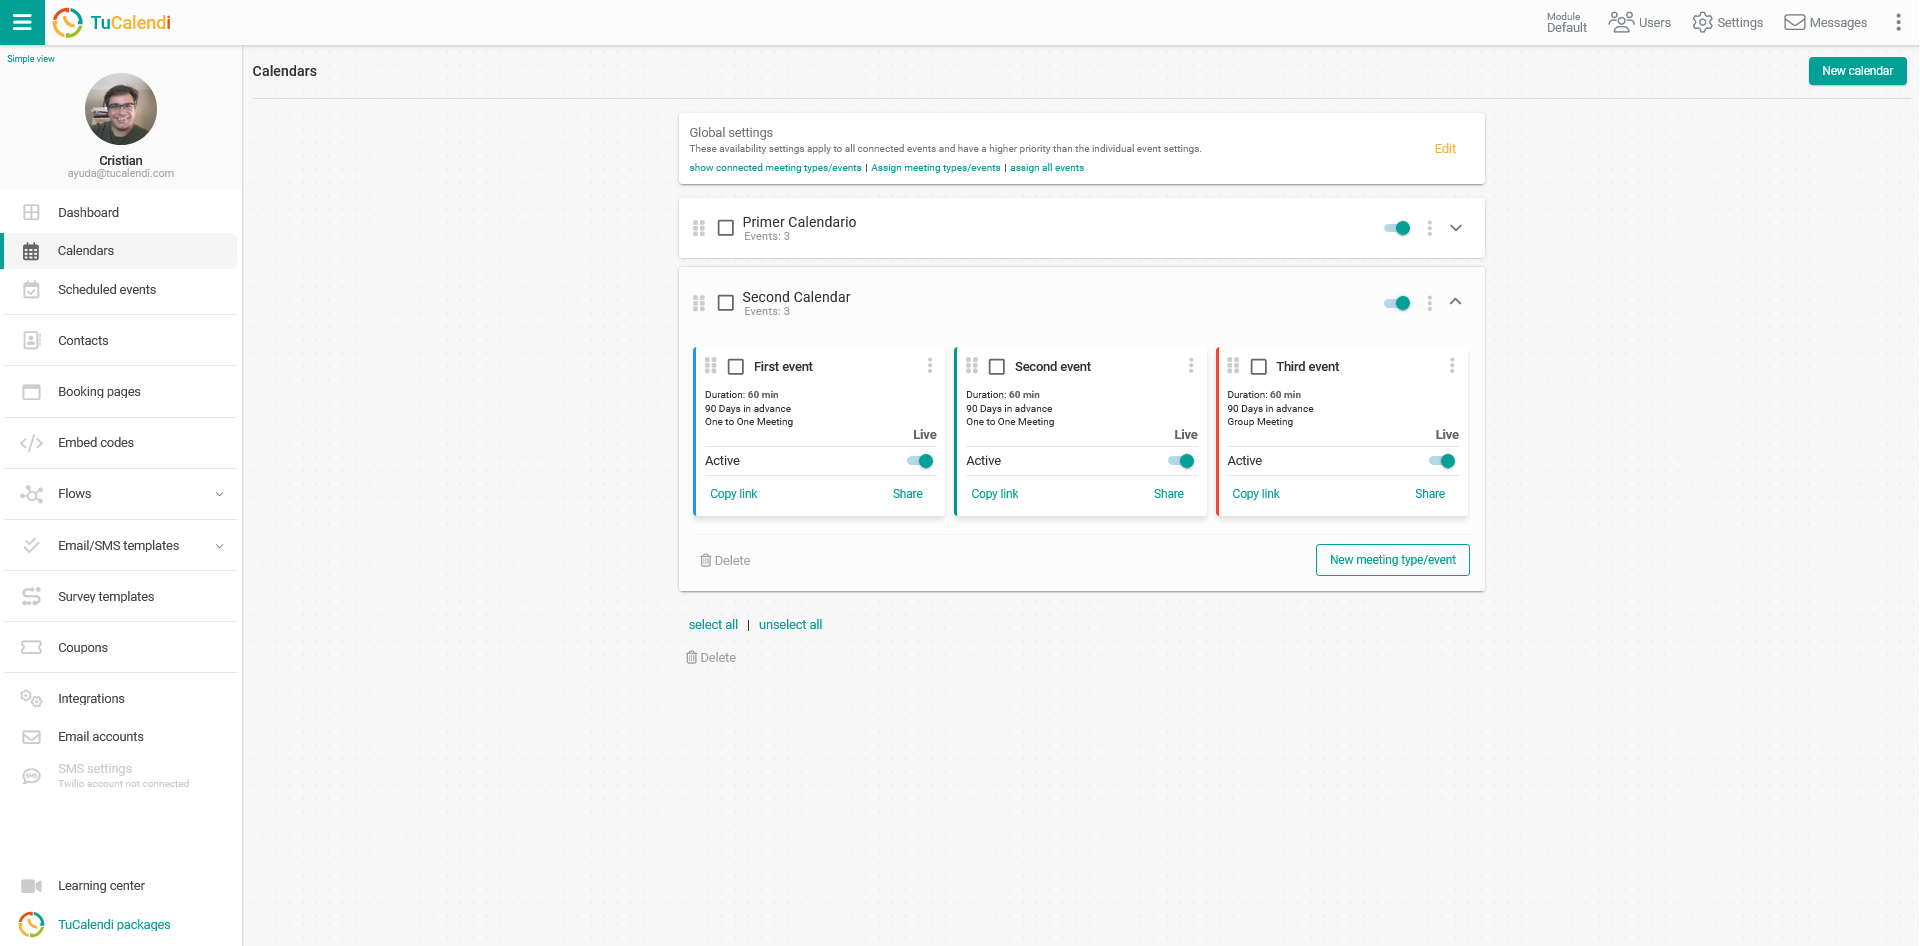The width and height of the screenshot is (1920, 946).
Task: Click New meeting type/event button
Action: (1392, 560)
